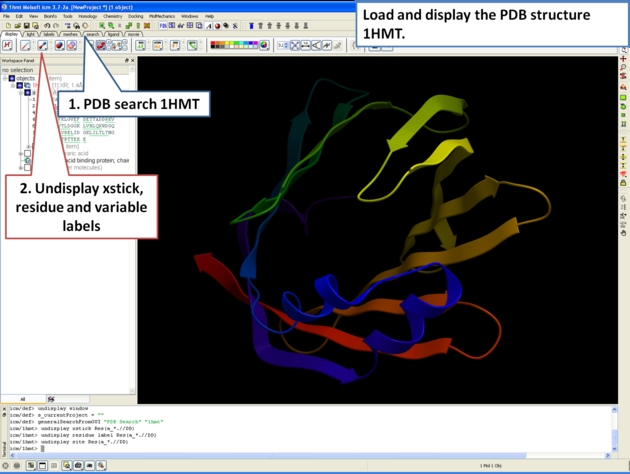Toggle the blue checkbox on the 1hmt object row
The width and height of the screenshot is (630, 474).
click(x=20, y=86)
